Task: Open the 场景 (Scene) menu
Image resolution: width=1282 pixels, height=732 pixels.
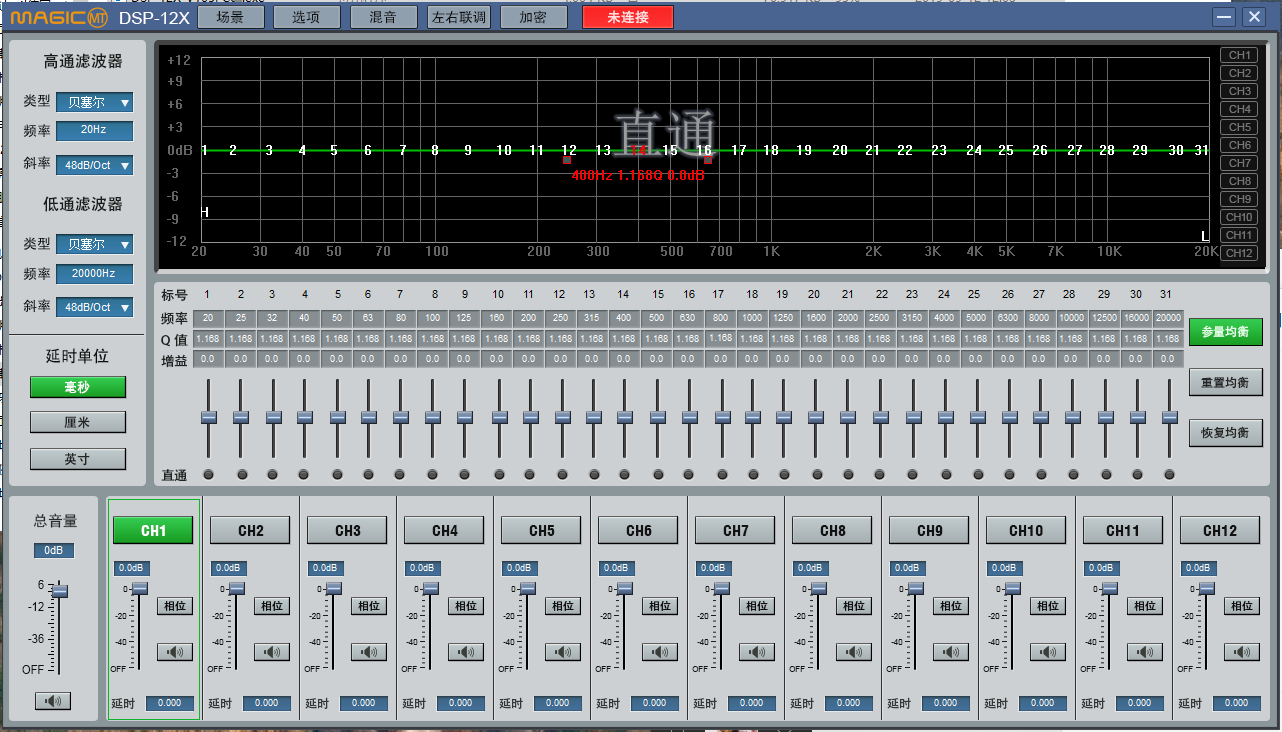Action: click(x=231, y=17)
